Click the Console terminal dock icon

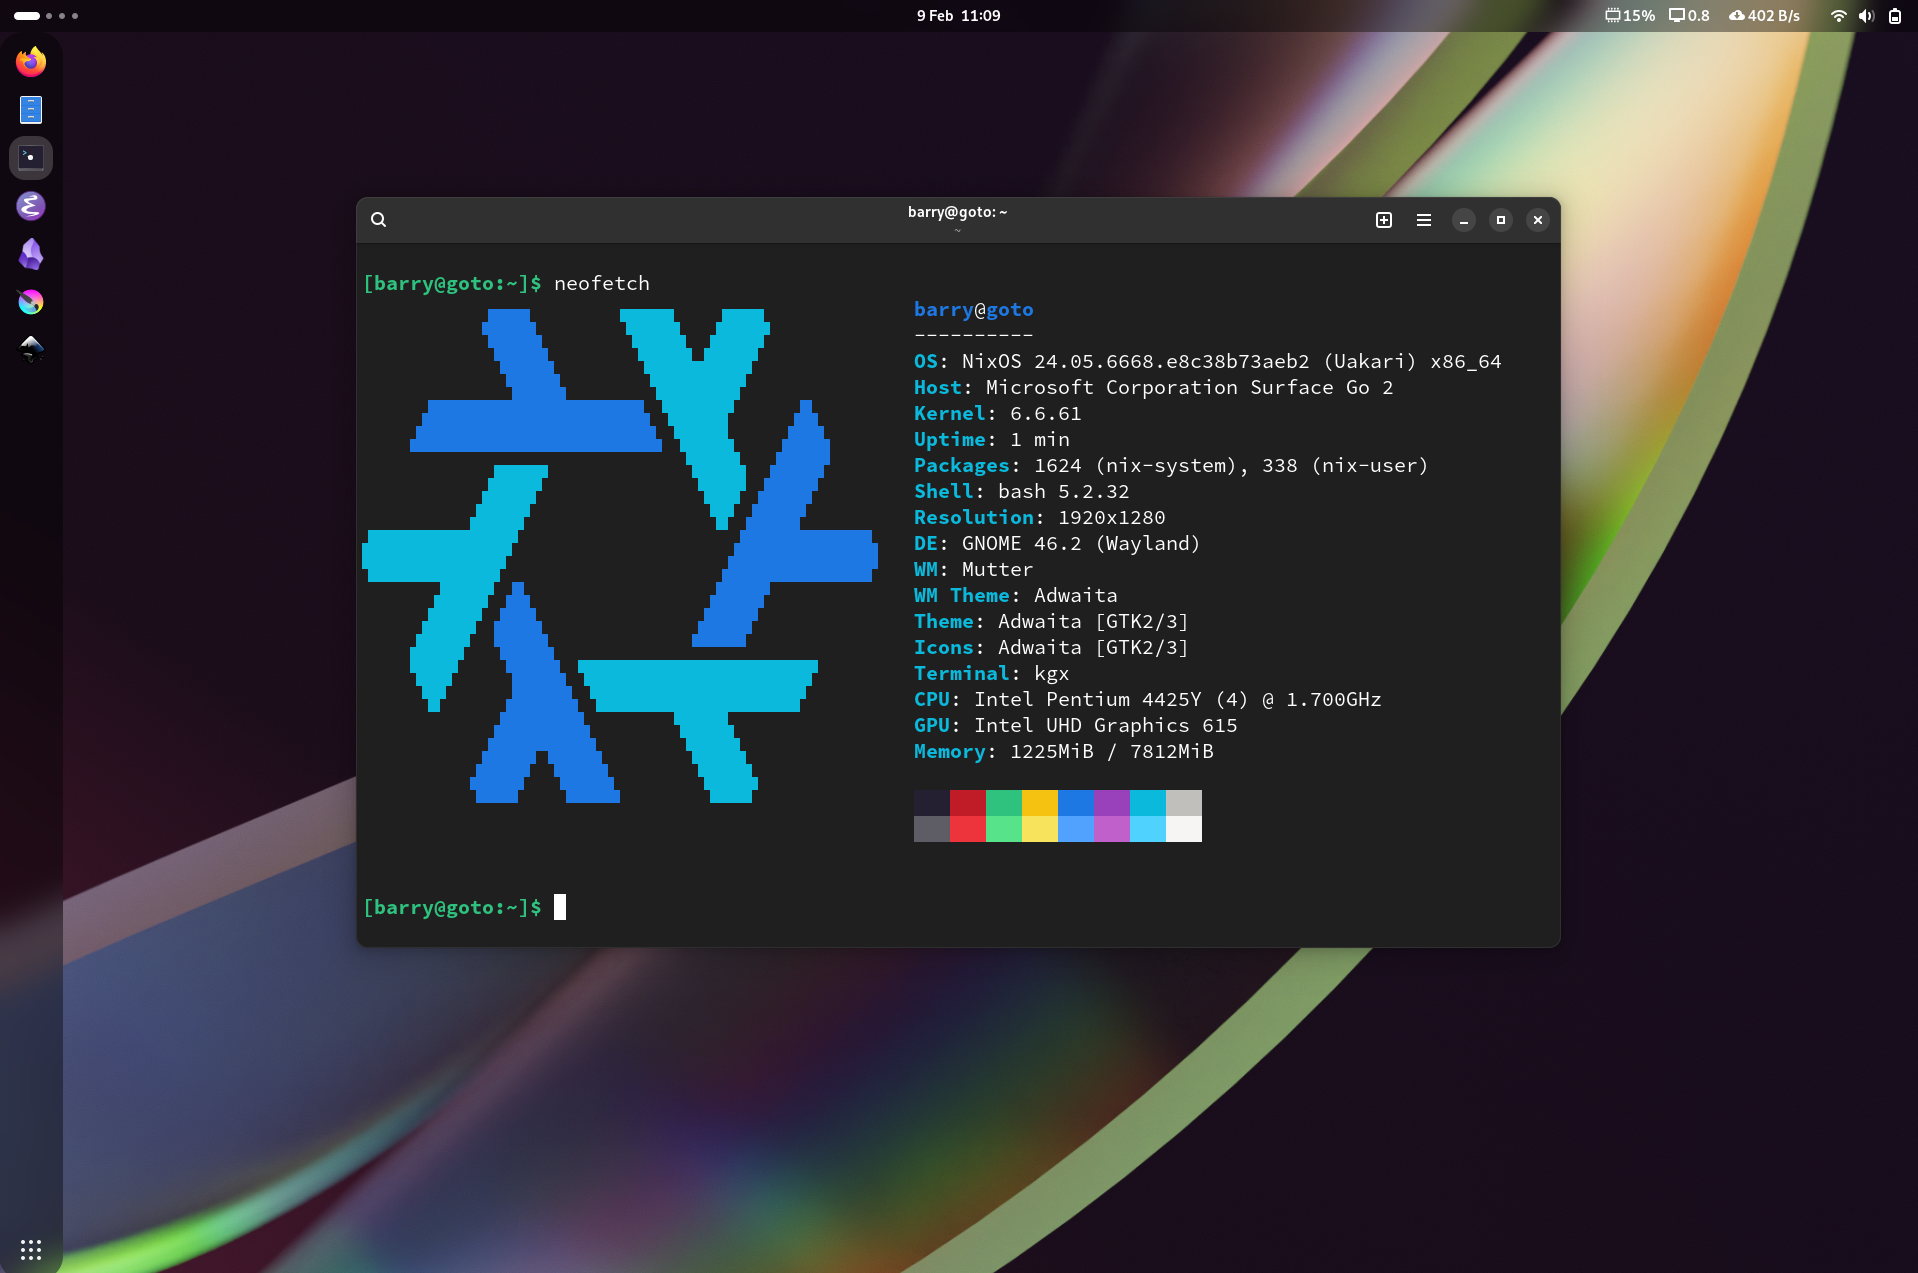click(x=31, y=158)
